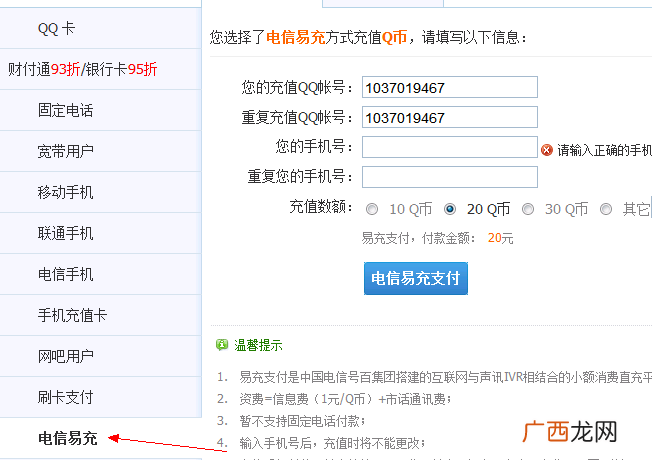Click tip text 暂不支持固定电话付款
The width and height of the screenshot is (652, 460).
click(302, 421)
